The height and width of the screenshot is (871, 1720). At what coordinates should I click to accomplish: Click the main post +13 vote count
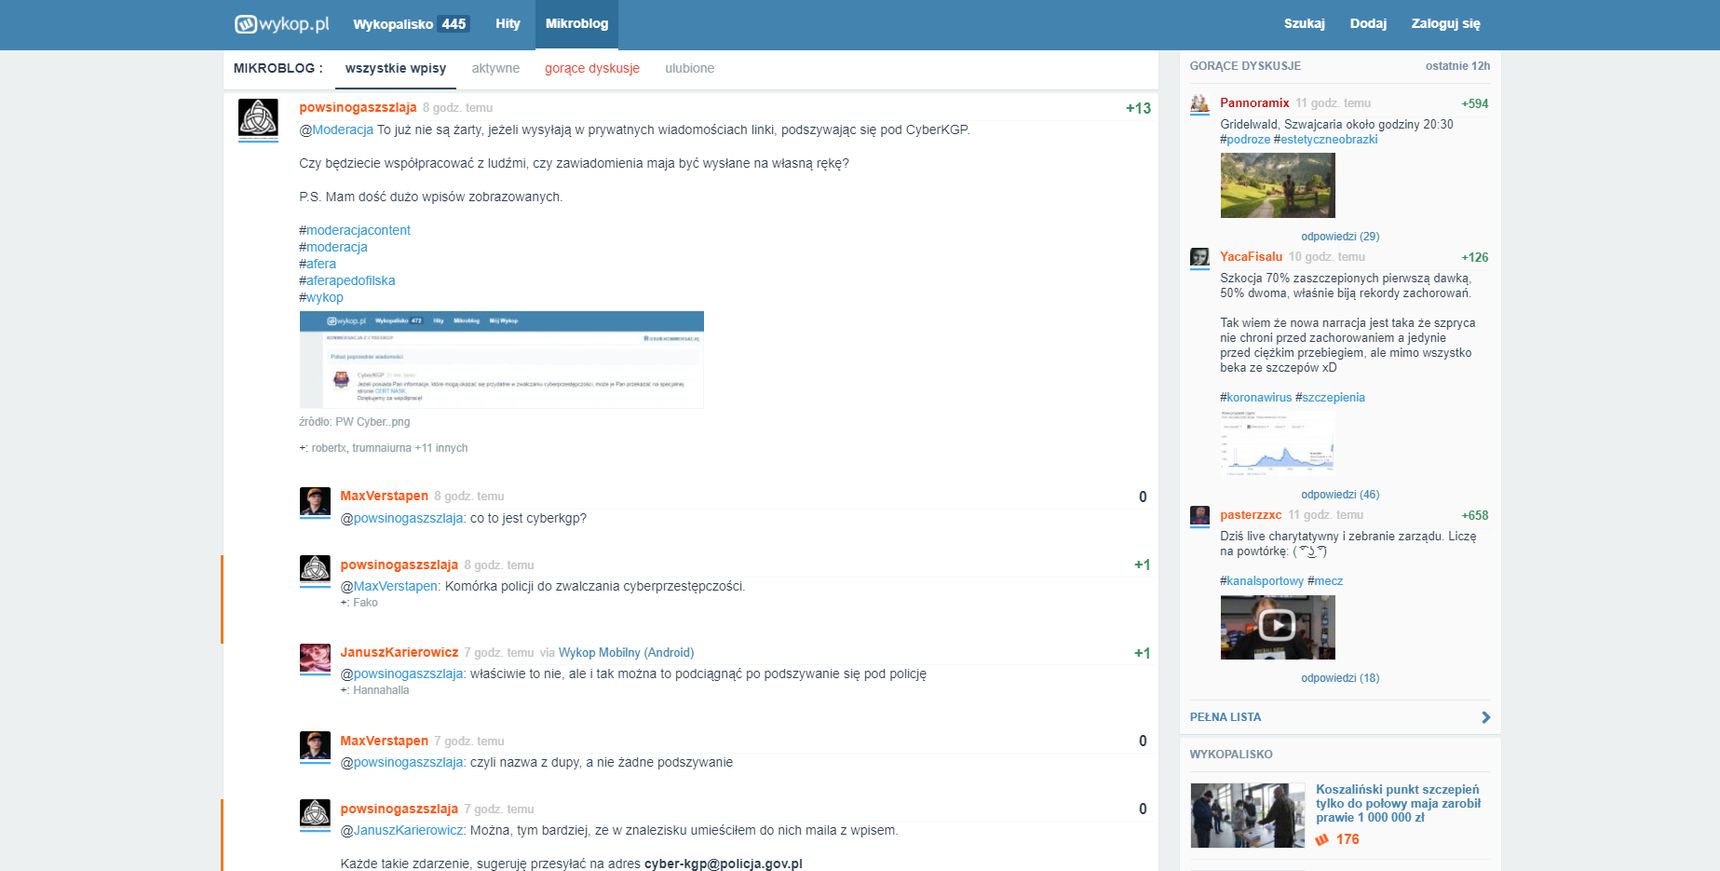click(1138, 108)
